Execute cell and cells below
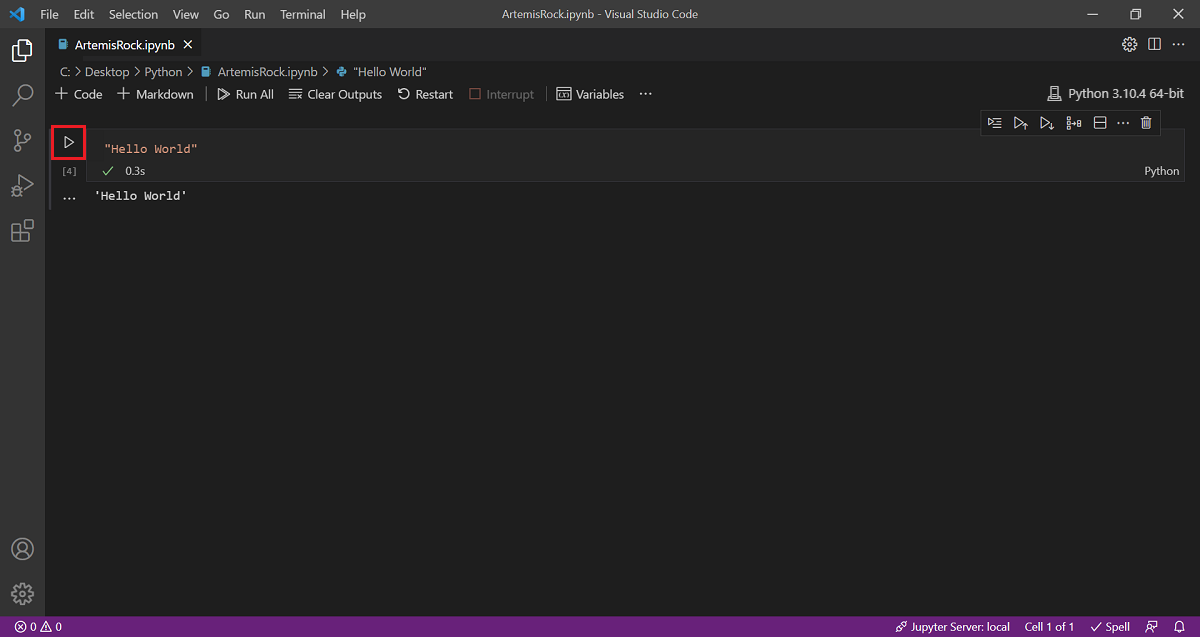This screenshot has width=1200, height=637. coord(1046,123)
